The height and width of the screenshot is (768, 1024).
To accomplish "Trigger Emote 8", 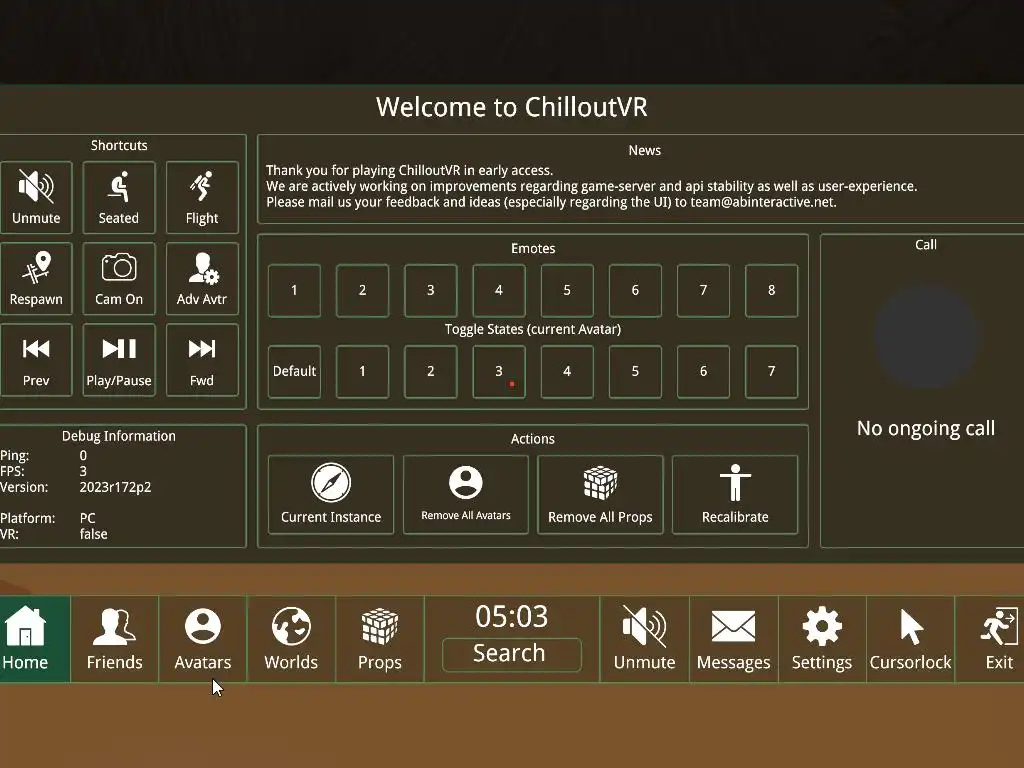I will pos(771,291).
